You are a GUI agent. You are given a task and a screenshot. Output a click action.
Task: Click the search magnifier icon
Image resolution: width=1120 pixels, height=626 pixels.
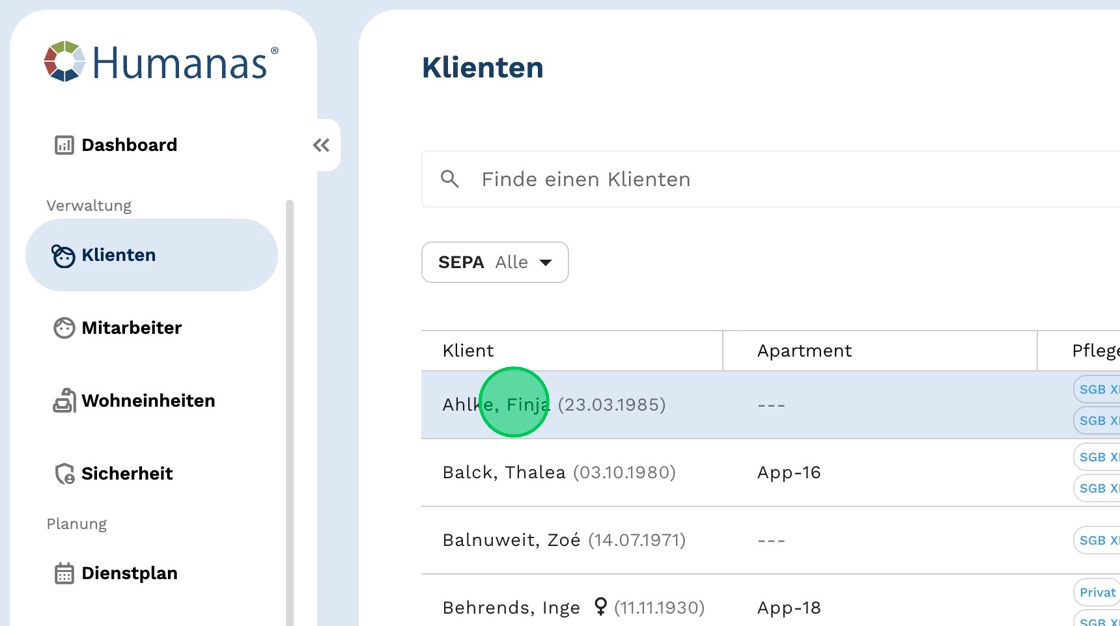[x=450, y=179]
